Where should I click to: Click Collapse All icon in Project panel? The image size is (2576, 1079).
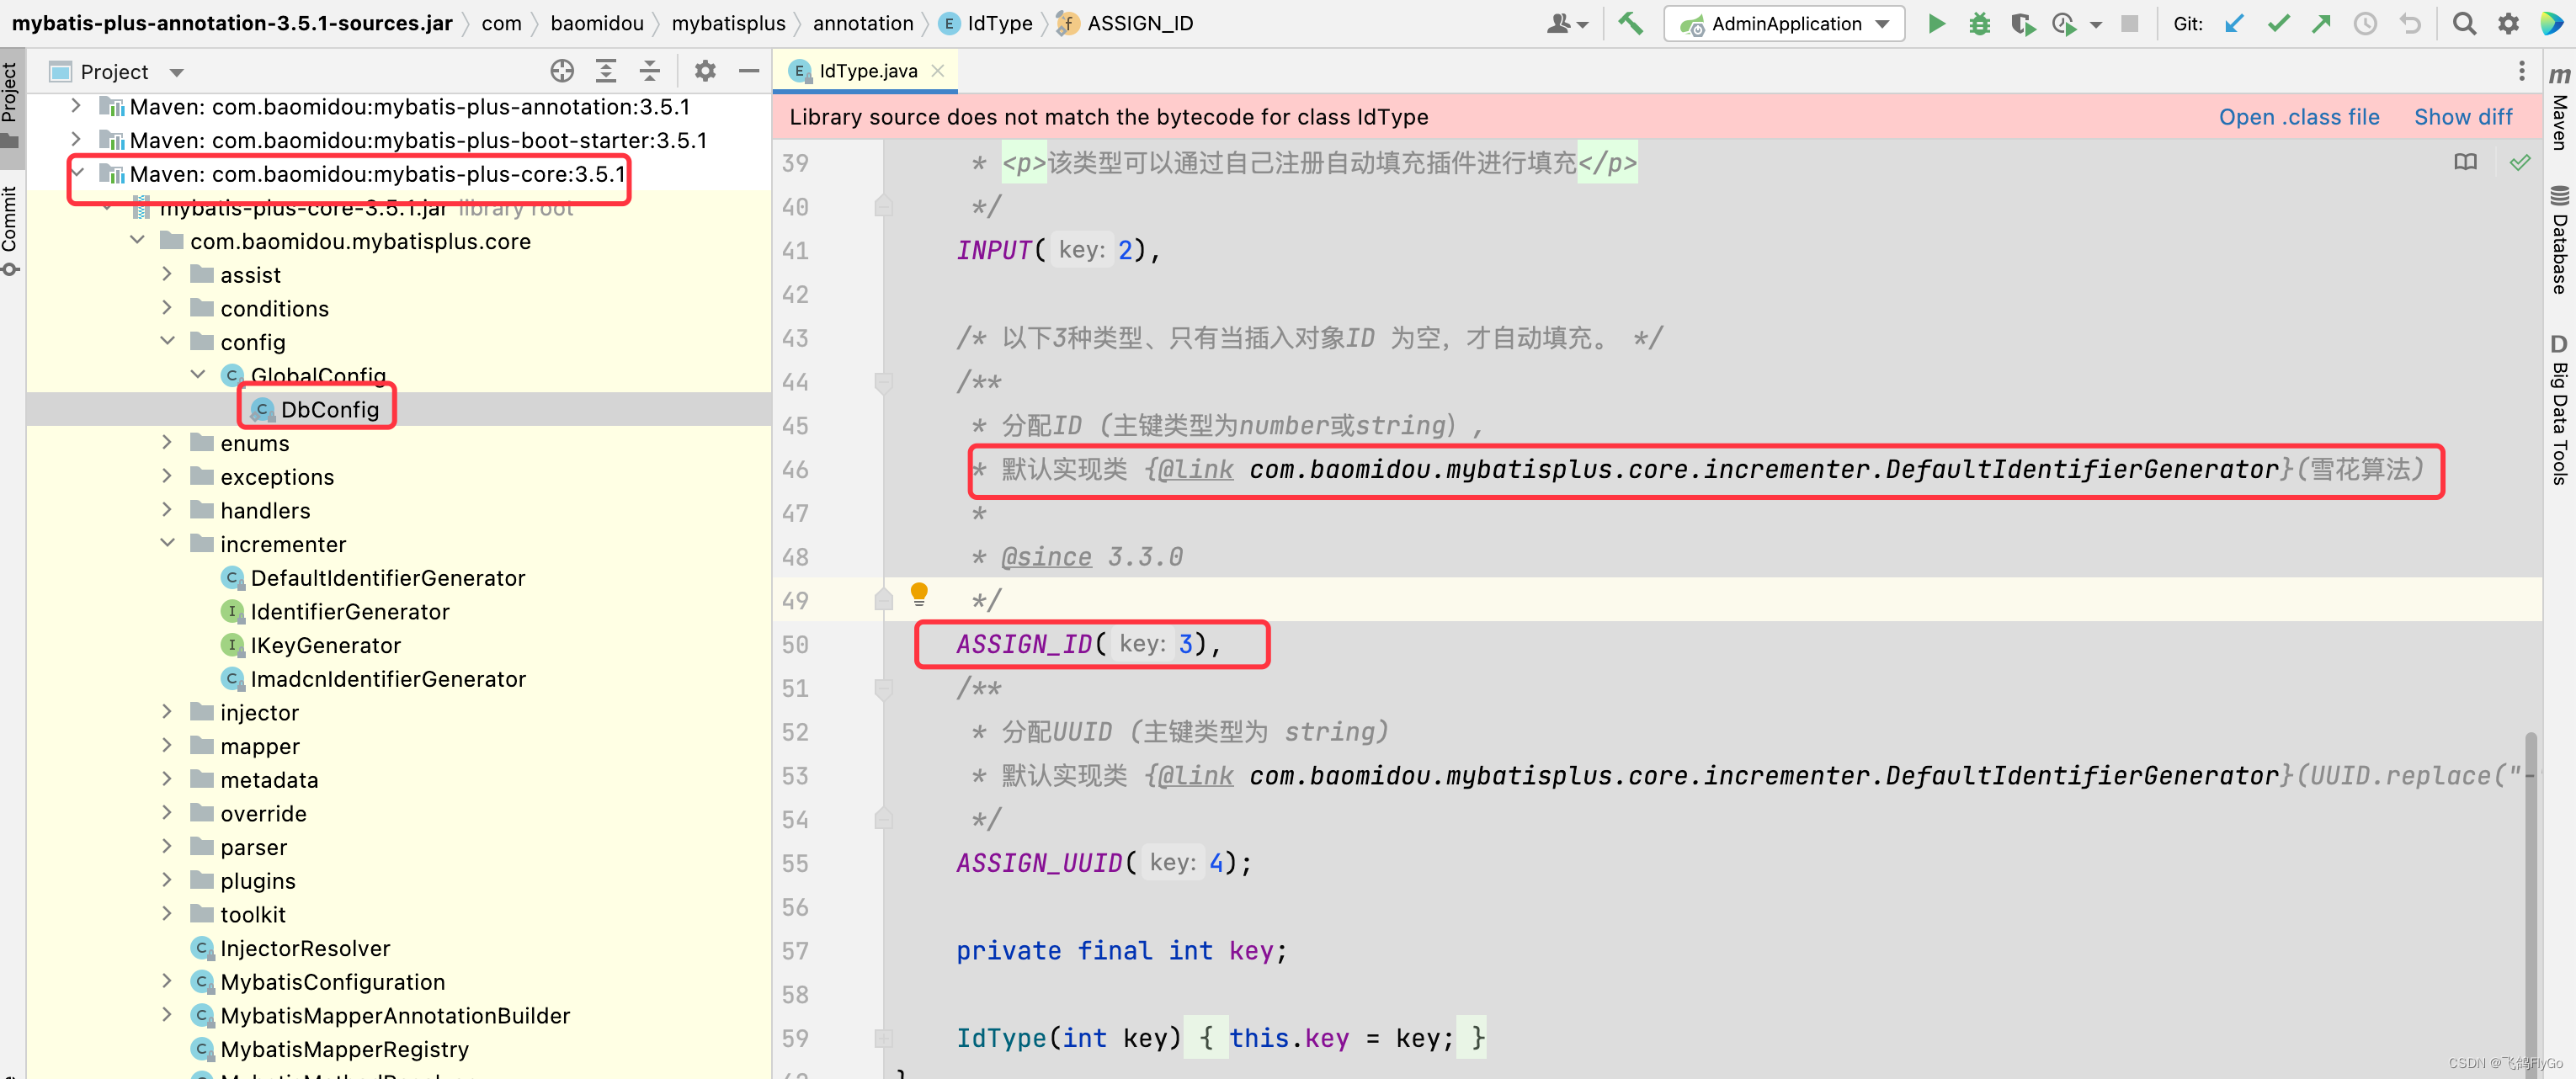click(649, 71)
